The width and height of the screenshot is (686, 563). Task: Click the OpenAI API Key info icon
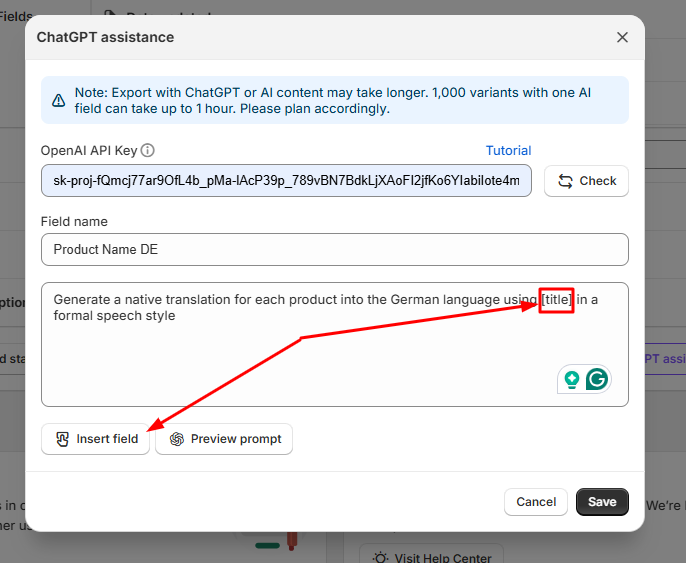click(x=148, y=150)
